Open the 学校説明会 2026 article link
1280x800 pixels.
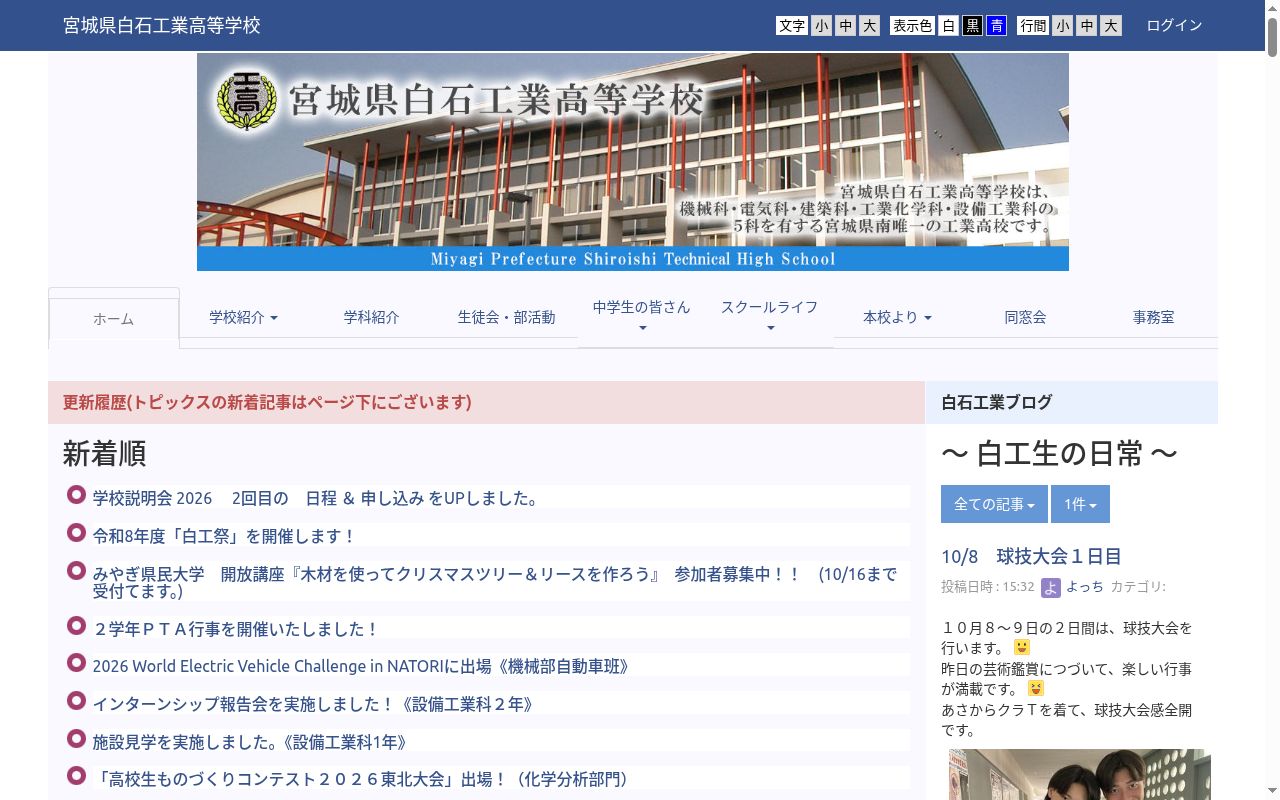[x=318, y=498]
